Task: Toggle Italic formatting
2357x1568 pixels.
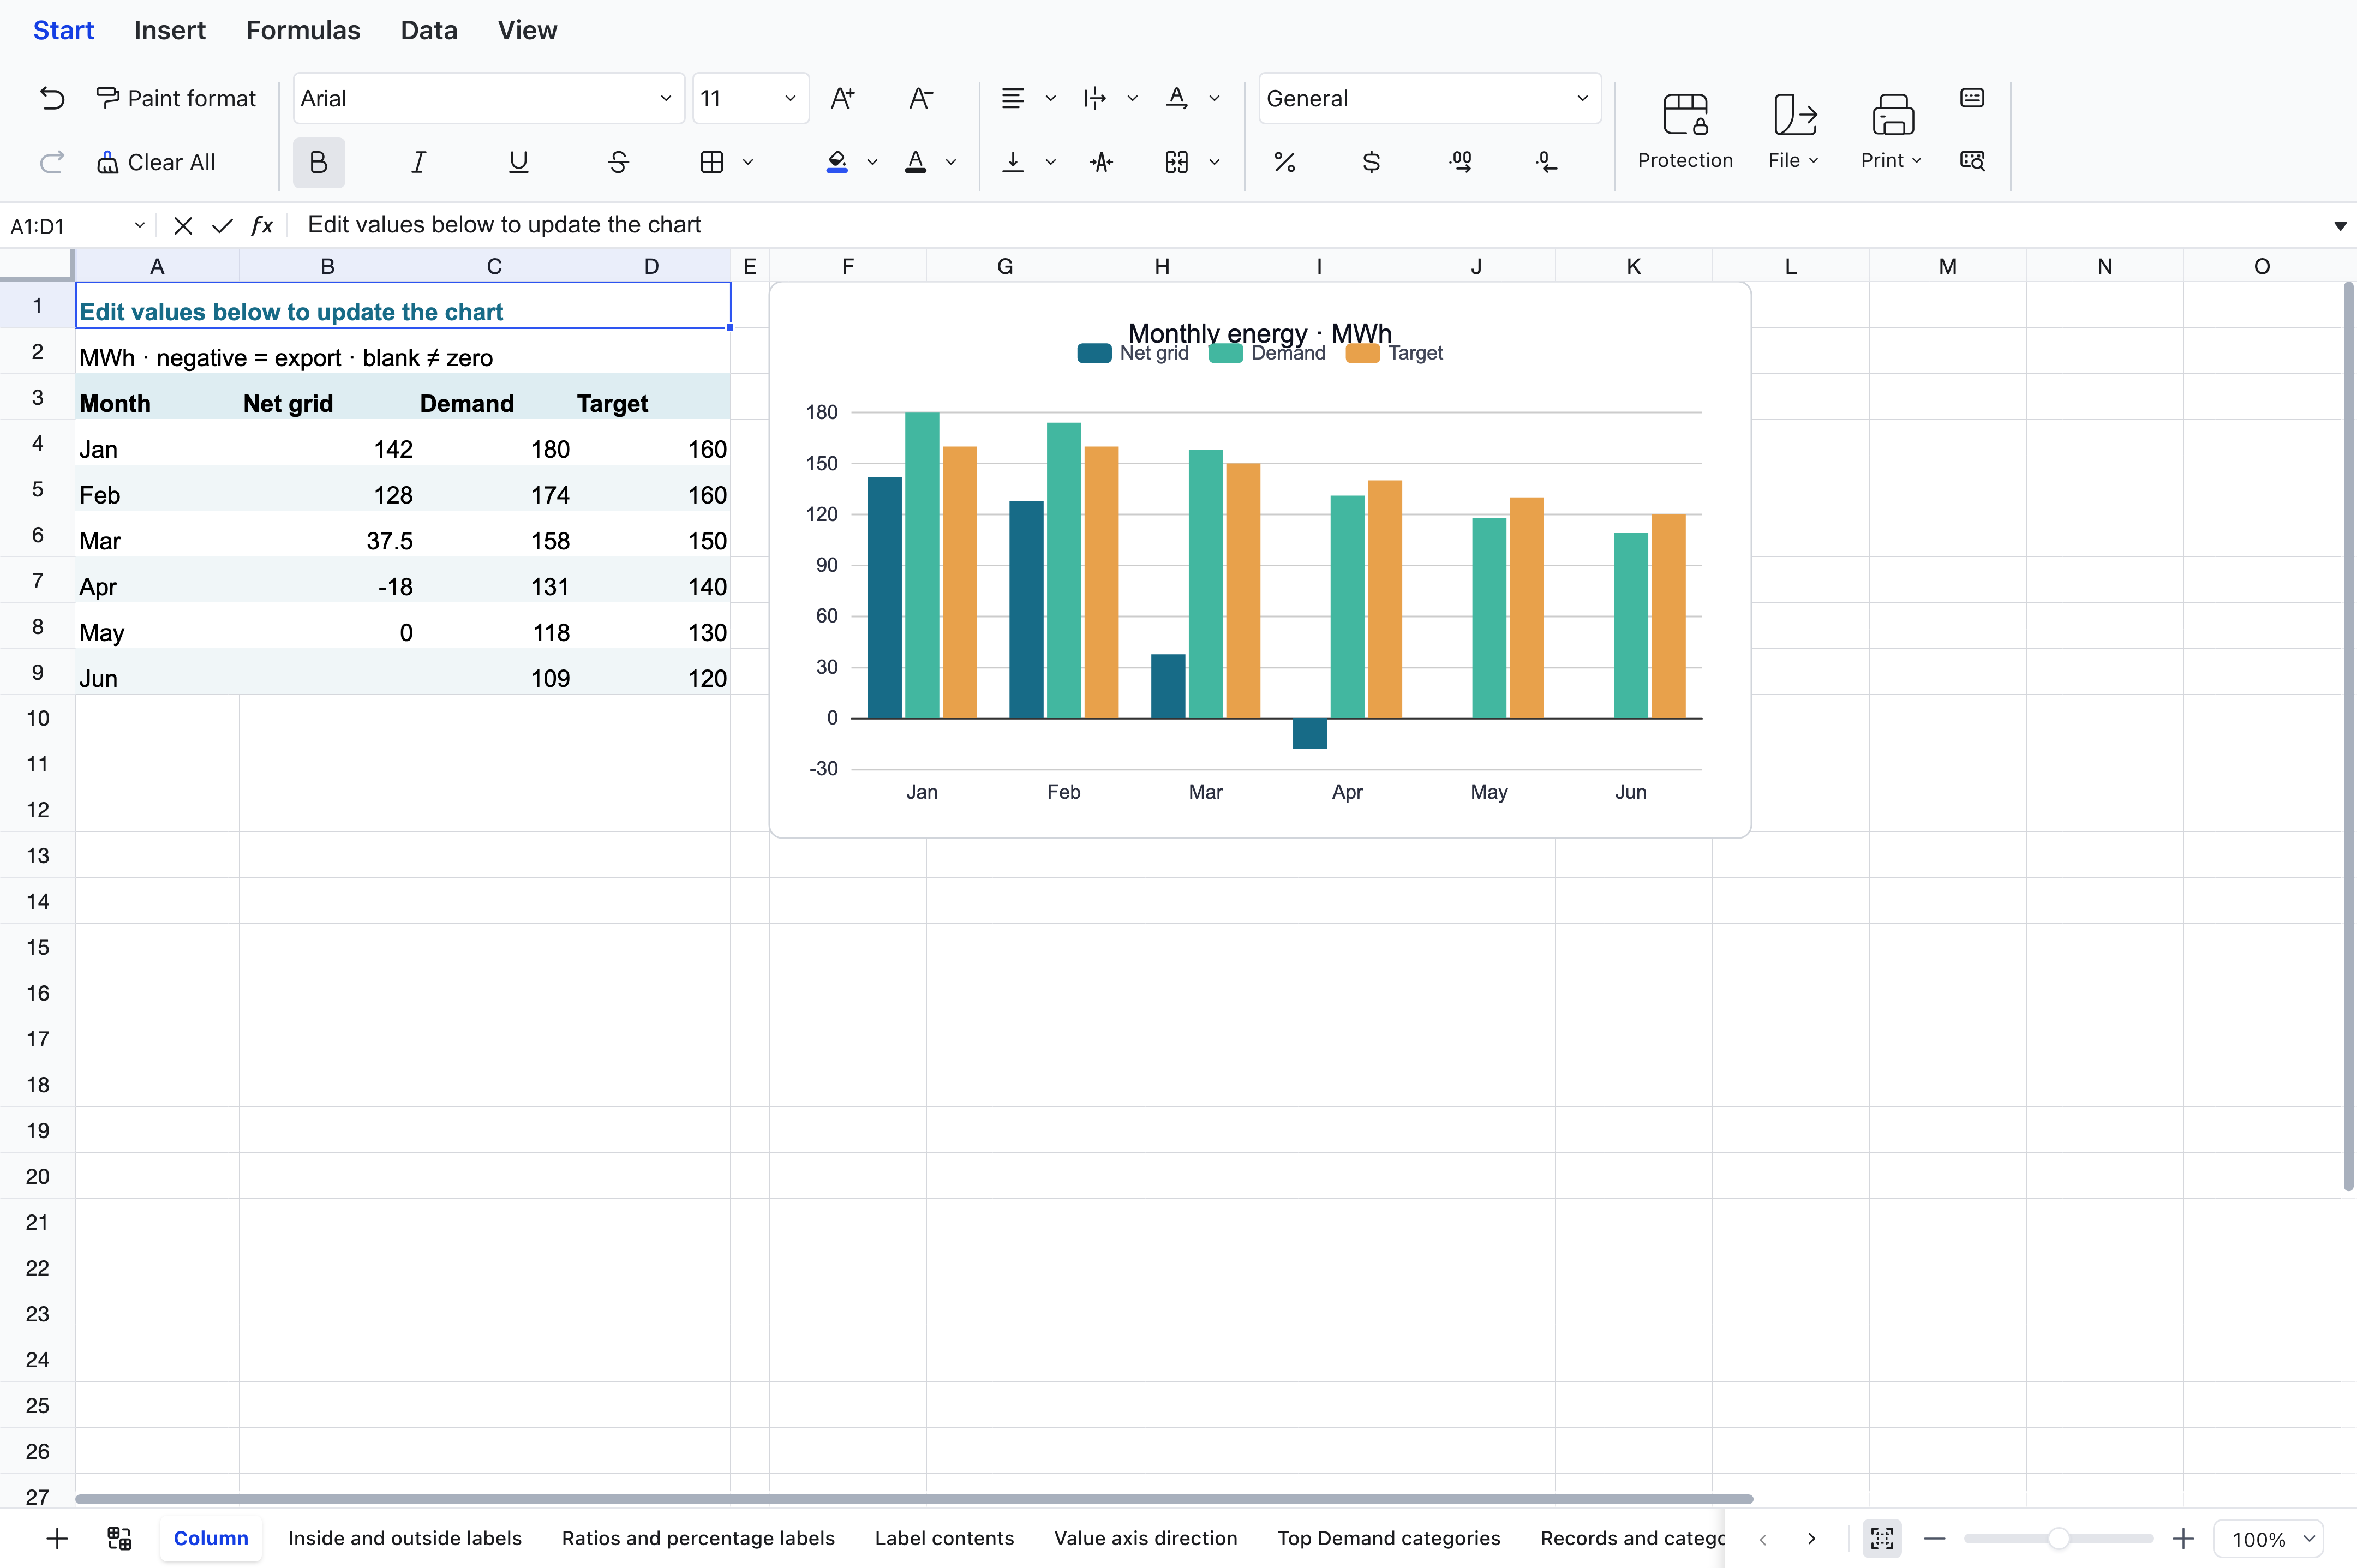Action: coord(419,162)
